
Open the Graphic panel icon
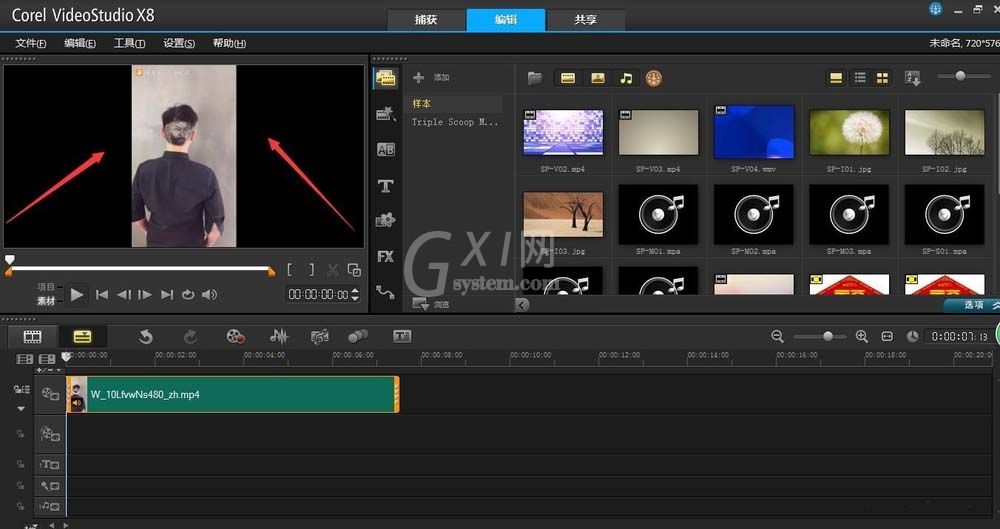click(x=385, y=221)
